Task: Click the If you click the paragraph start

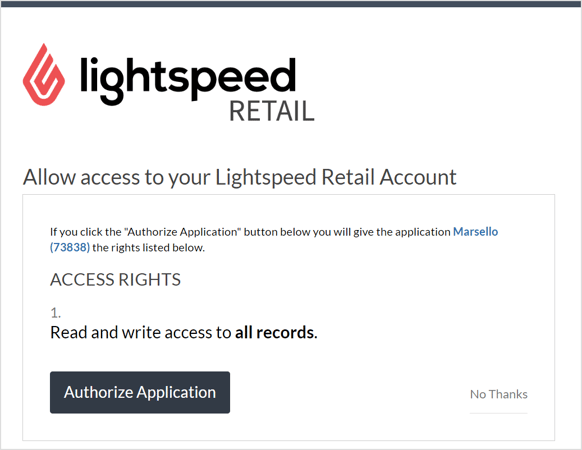Action: point(86,232)
